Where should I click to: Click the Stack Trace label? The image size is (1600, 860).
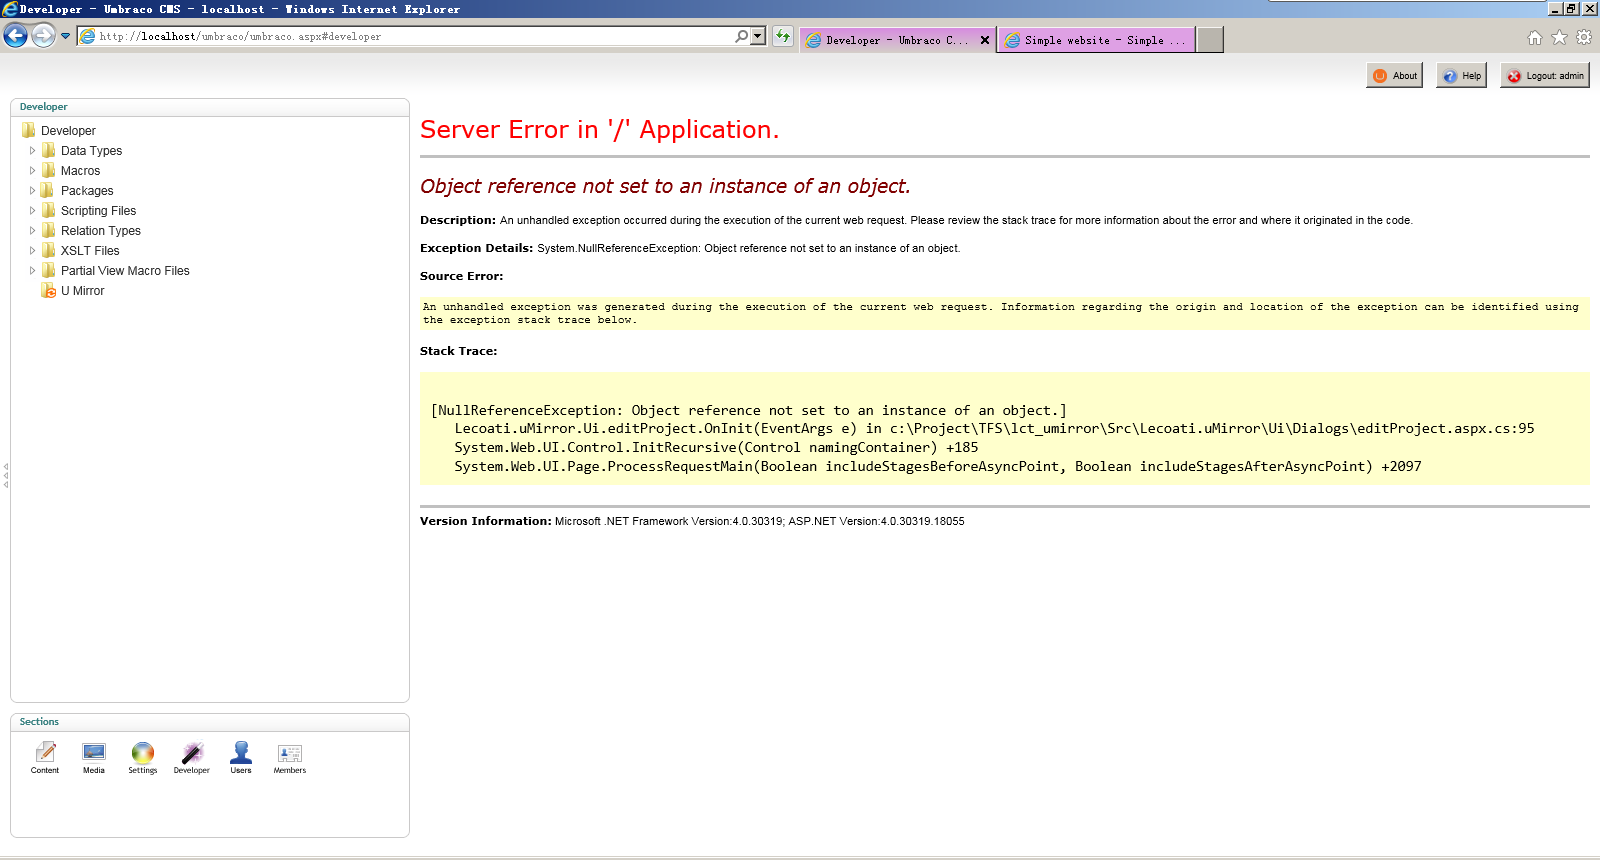coord(458,351)
